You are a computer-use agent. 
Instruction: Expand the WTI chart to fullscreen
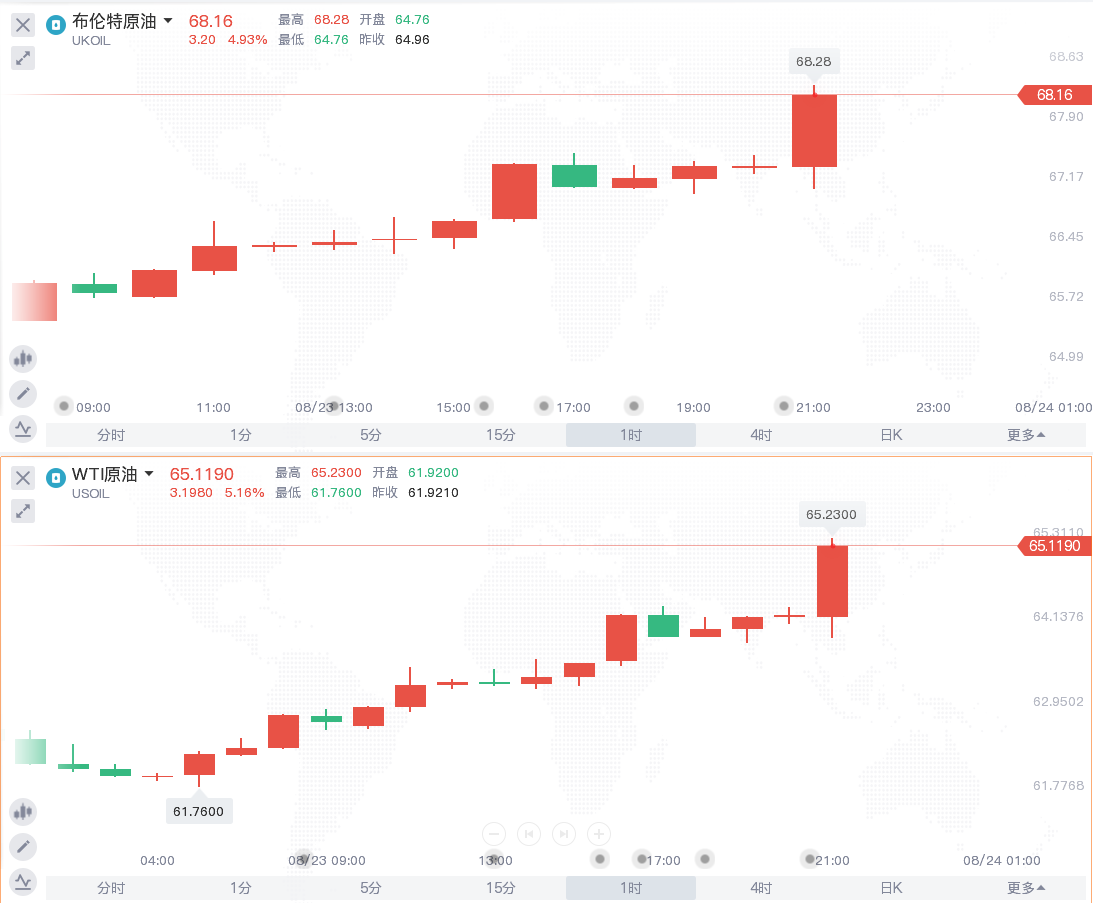coord(23,511)
